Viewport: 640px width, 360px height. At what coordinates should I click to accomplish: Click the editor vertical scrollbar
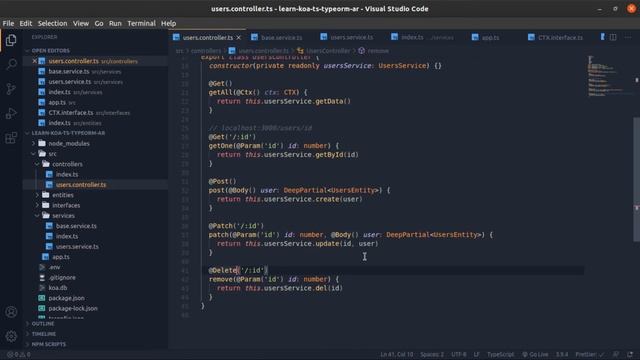(636, 180)
